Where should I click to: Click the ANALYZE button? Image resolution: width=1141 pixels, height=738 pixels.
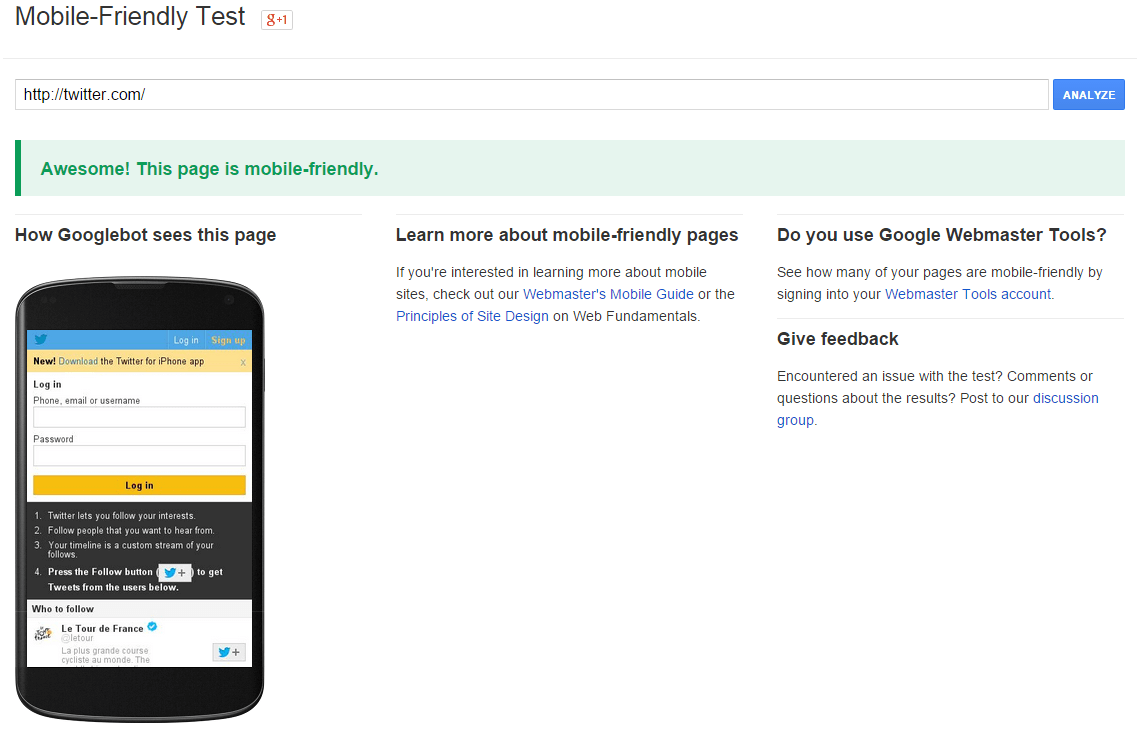1089,95
